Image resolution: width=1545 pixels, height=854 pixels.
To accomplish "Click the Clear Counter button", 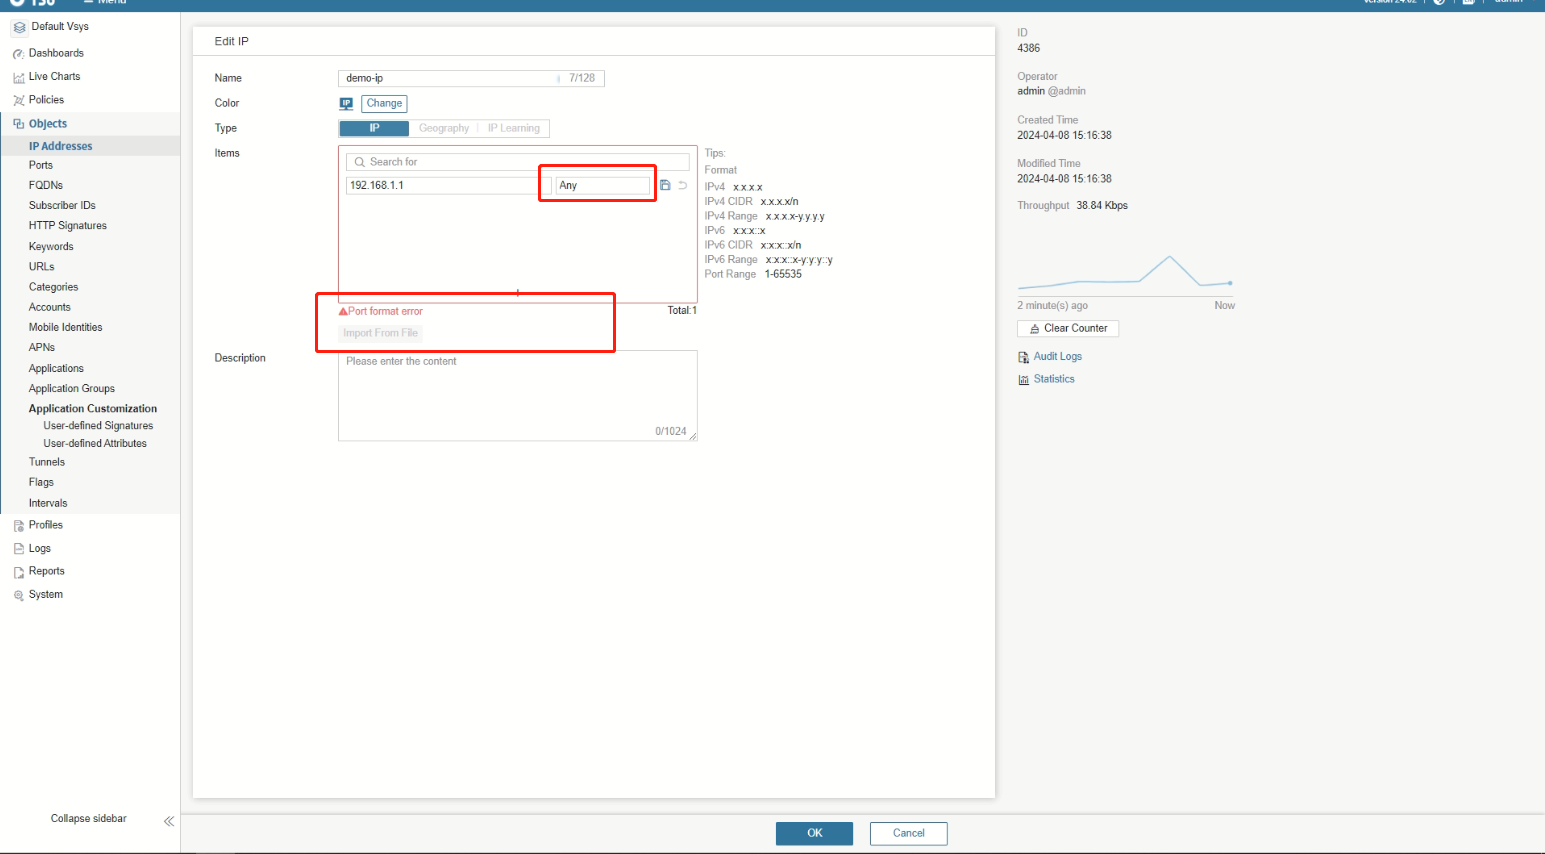I will click(x=1068, y=328).
